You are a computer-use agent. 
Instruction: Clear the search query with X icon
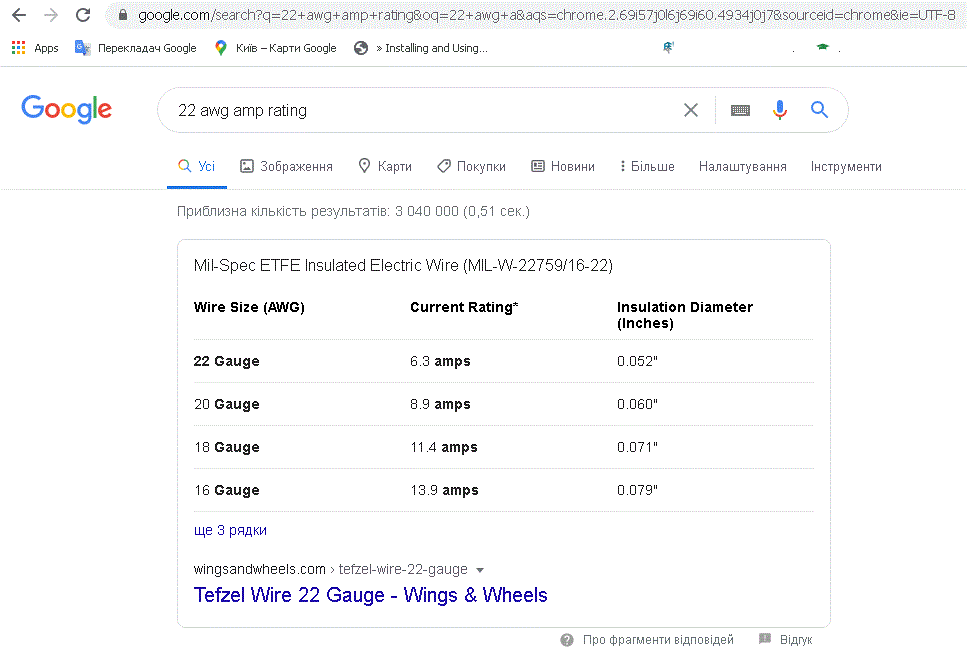pos(691,110)
